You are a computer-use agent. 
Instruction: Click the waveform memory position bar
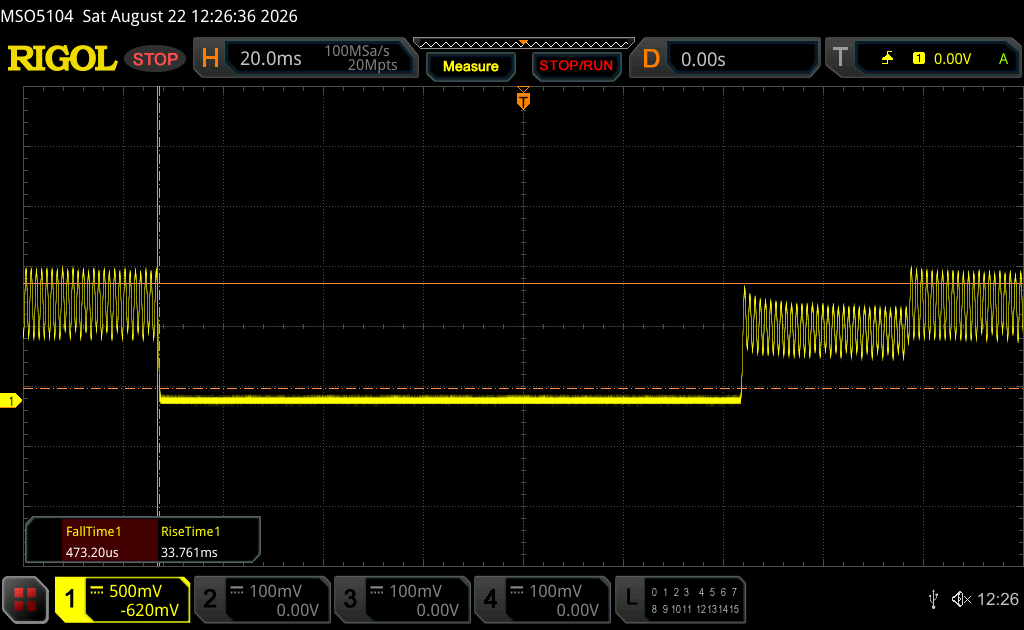[524, 44]
